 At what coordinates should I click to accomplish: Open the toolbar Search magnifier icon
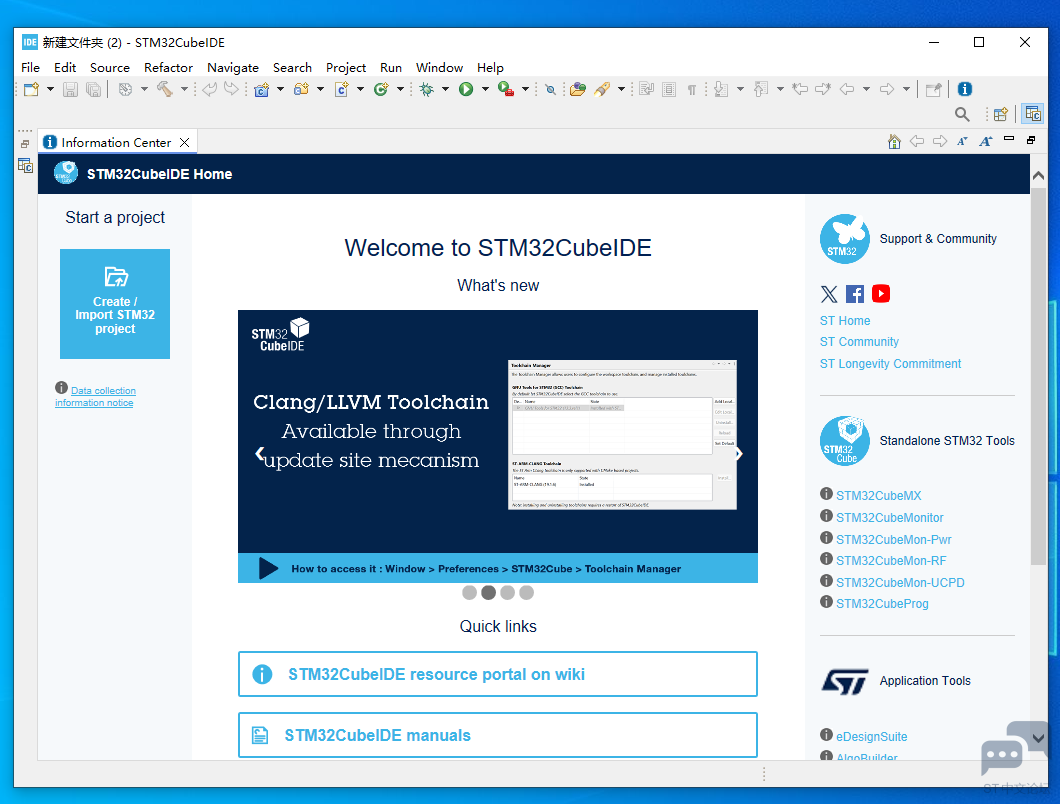(962, 114)
